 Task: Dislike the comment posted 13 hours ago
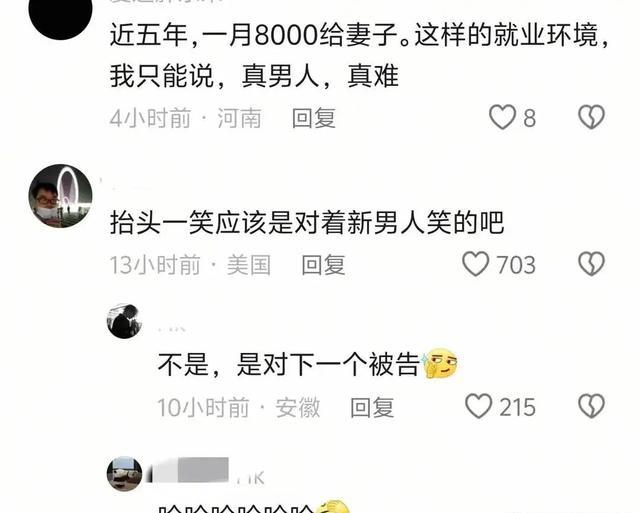[591, 264]
